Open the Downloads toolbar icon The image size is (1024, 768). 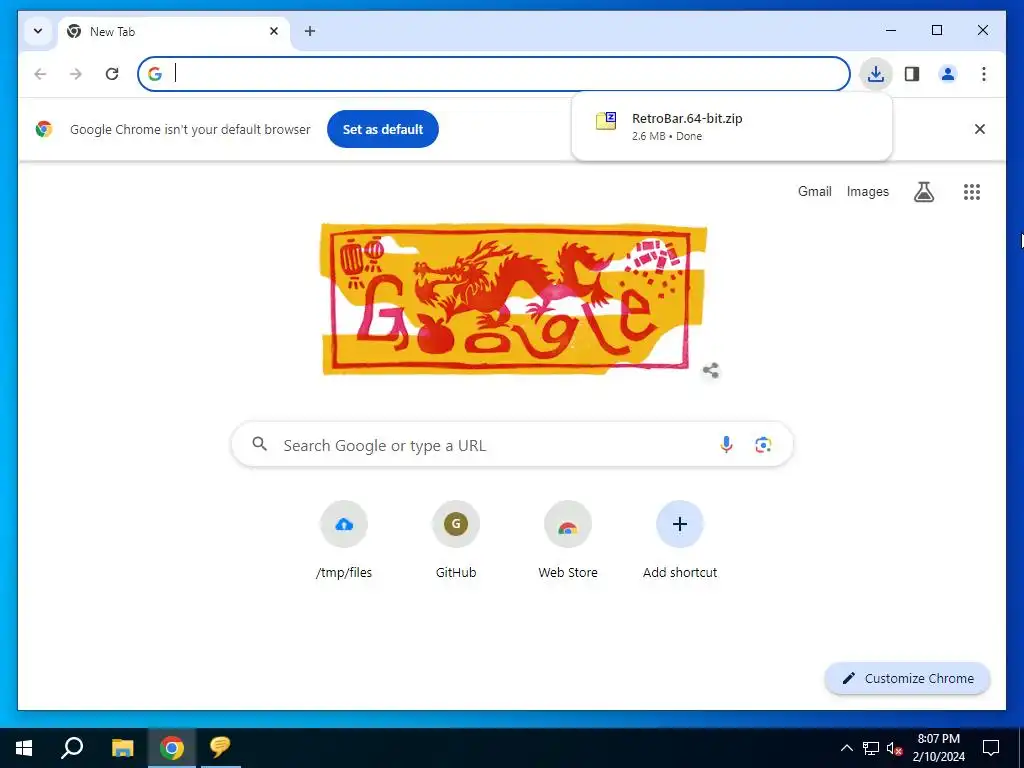tap(876, 74)
